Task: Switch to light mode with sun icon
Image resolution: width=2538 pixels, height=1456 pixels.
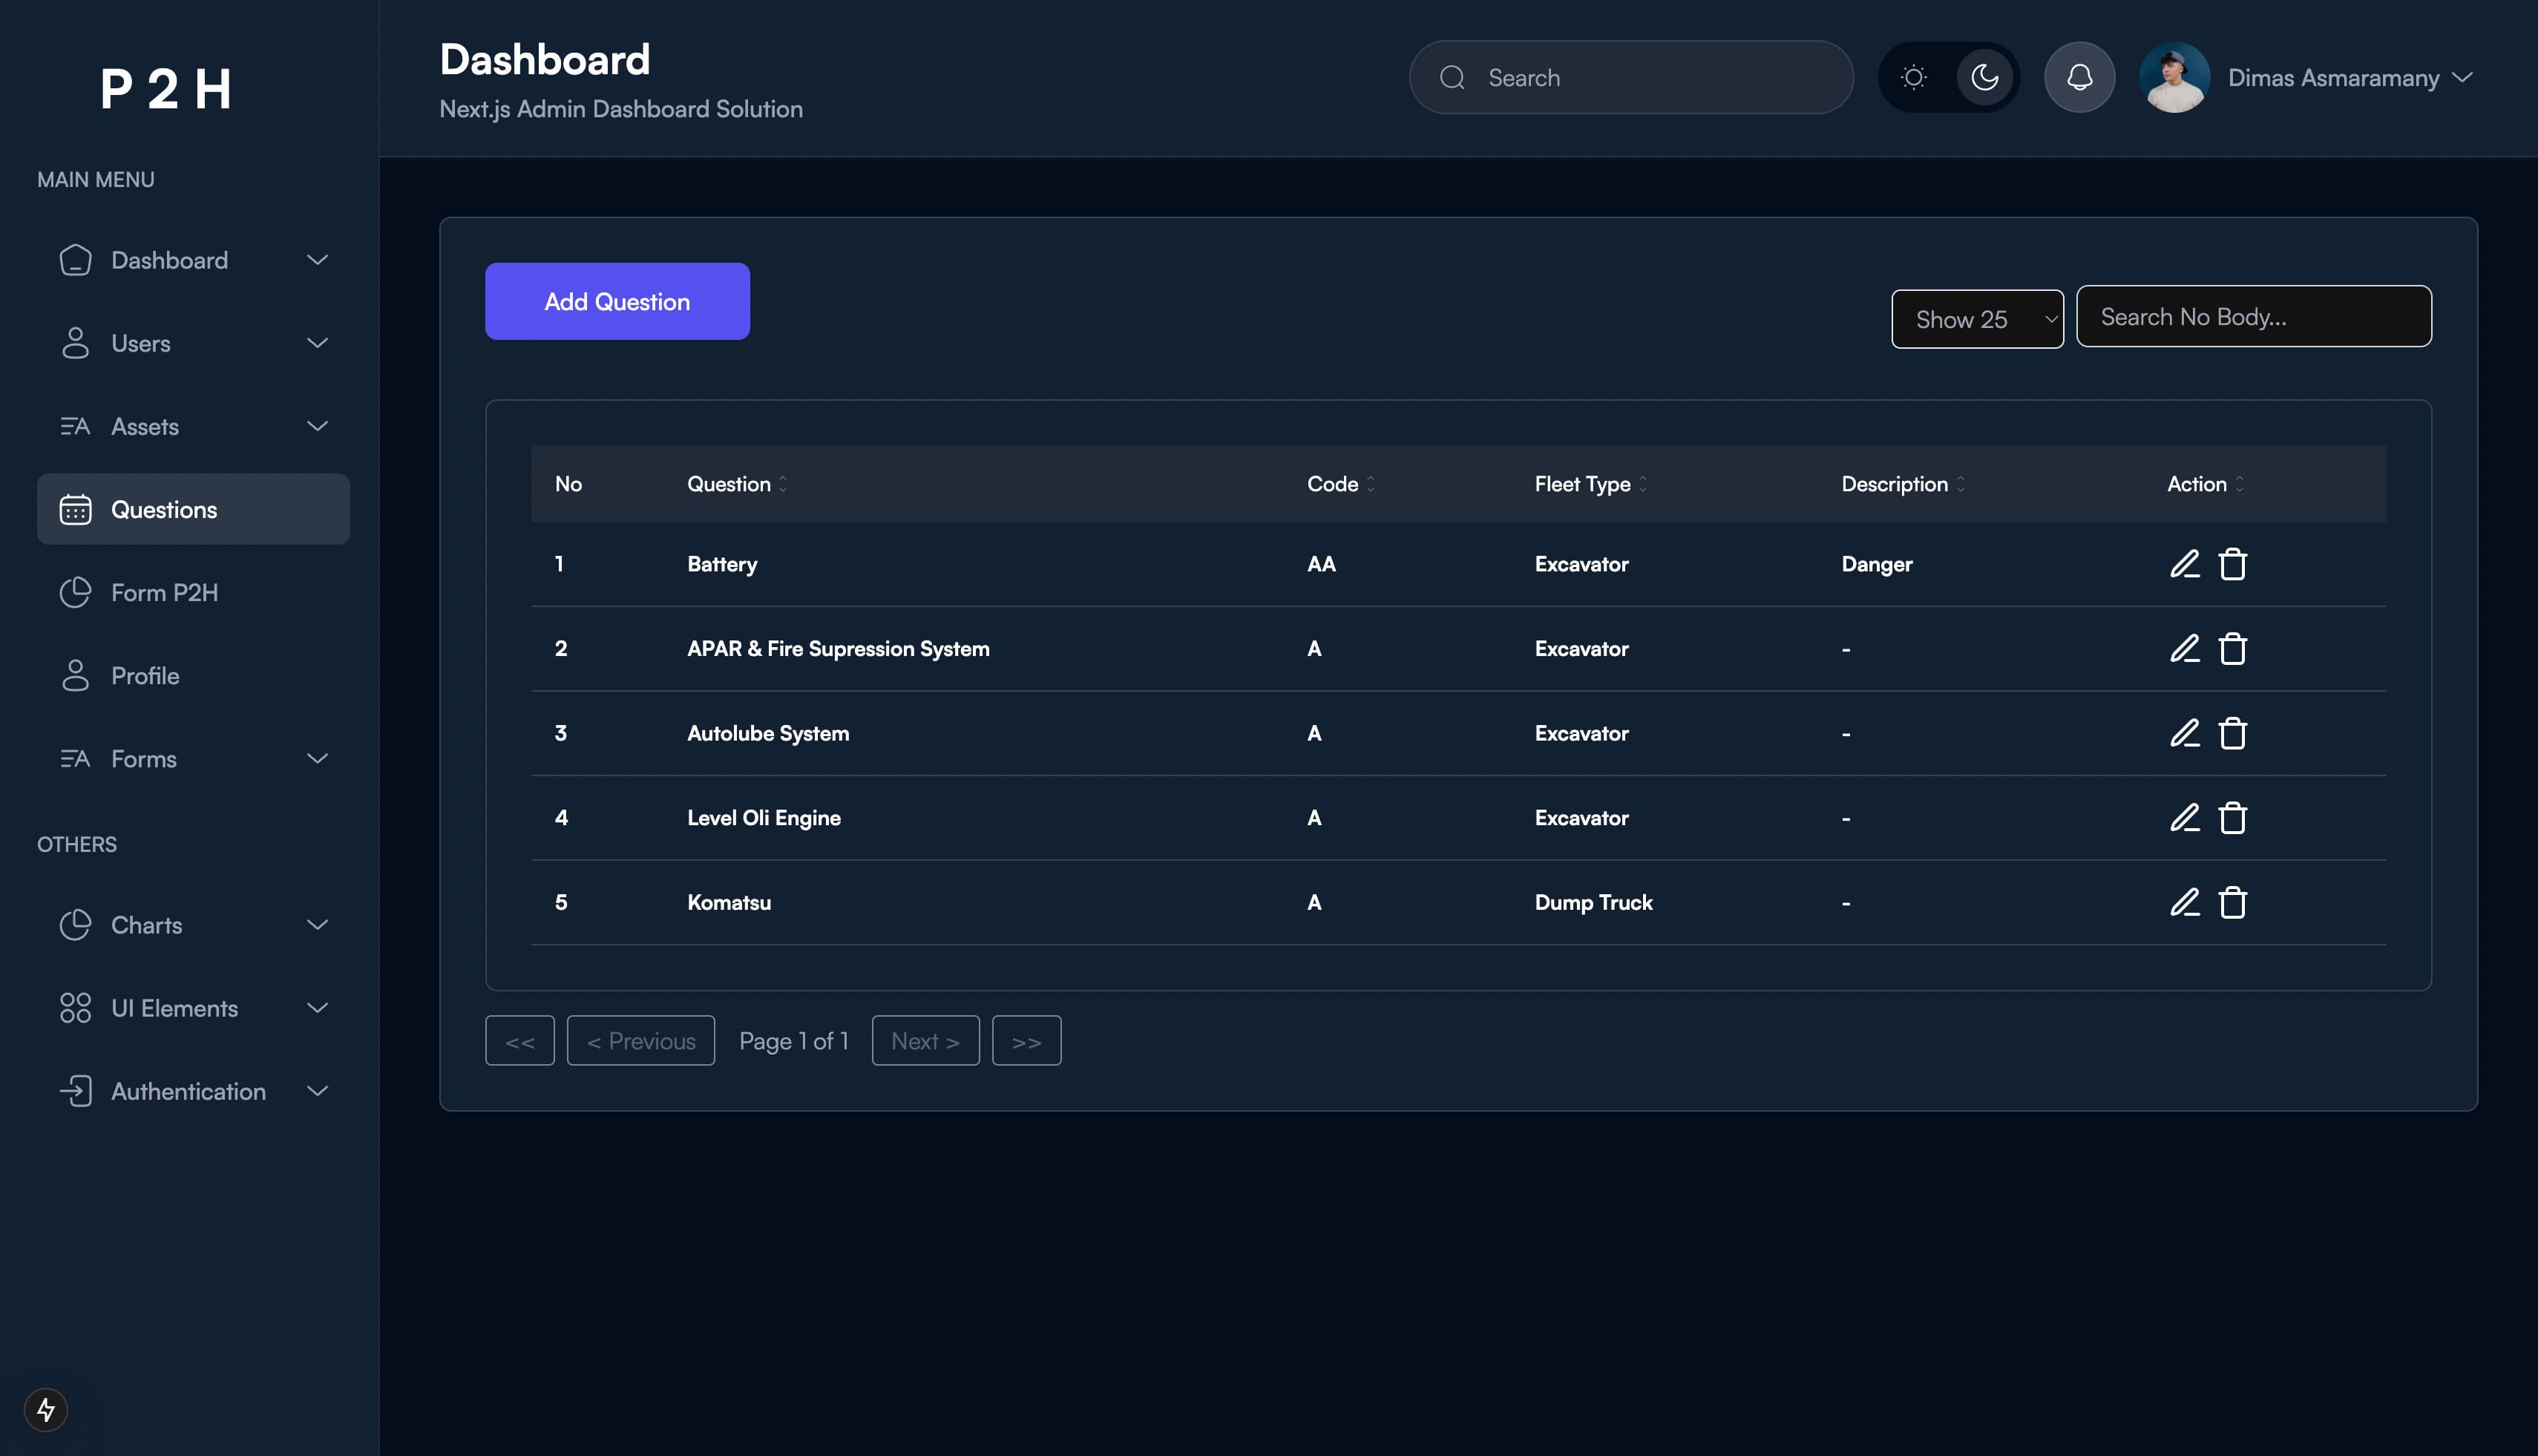Action: click(1913, 77)
